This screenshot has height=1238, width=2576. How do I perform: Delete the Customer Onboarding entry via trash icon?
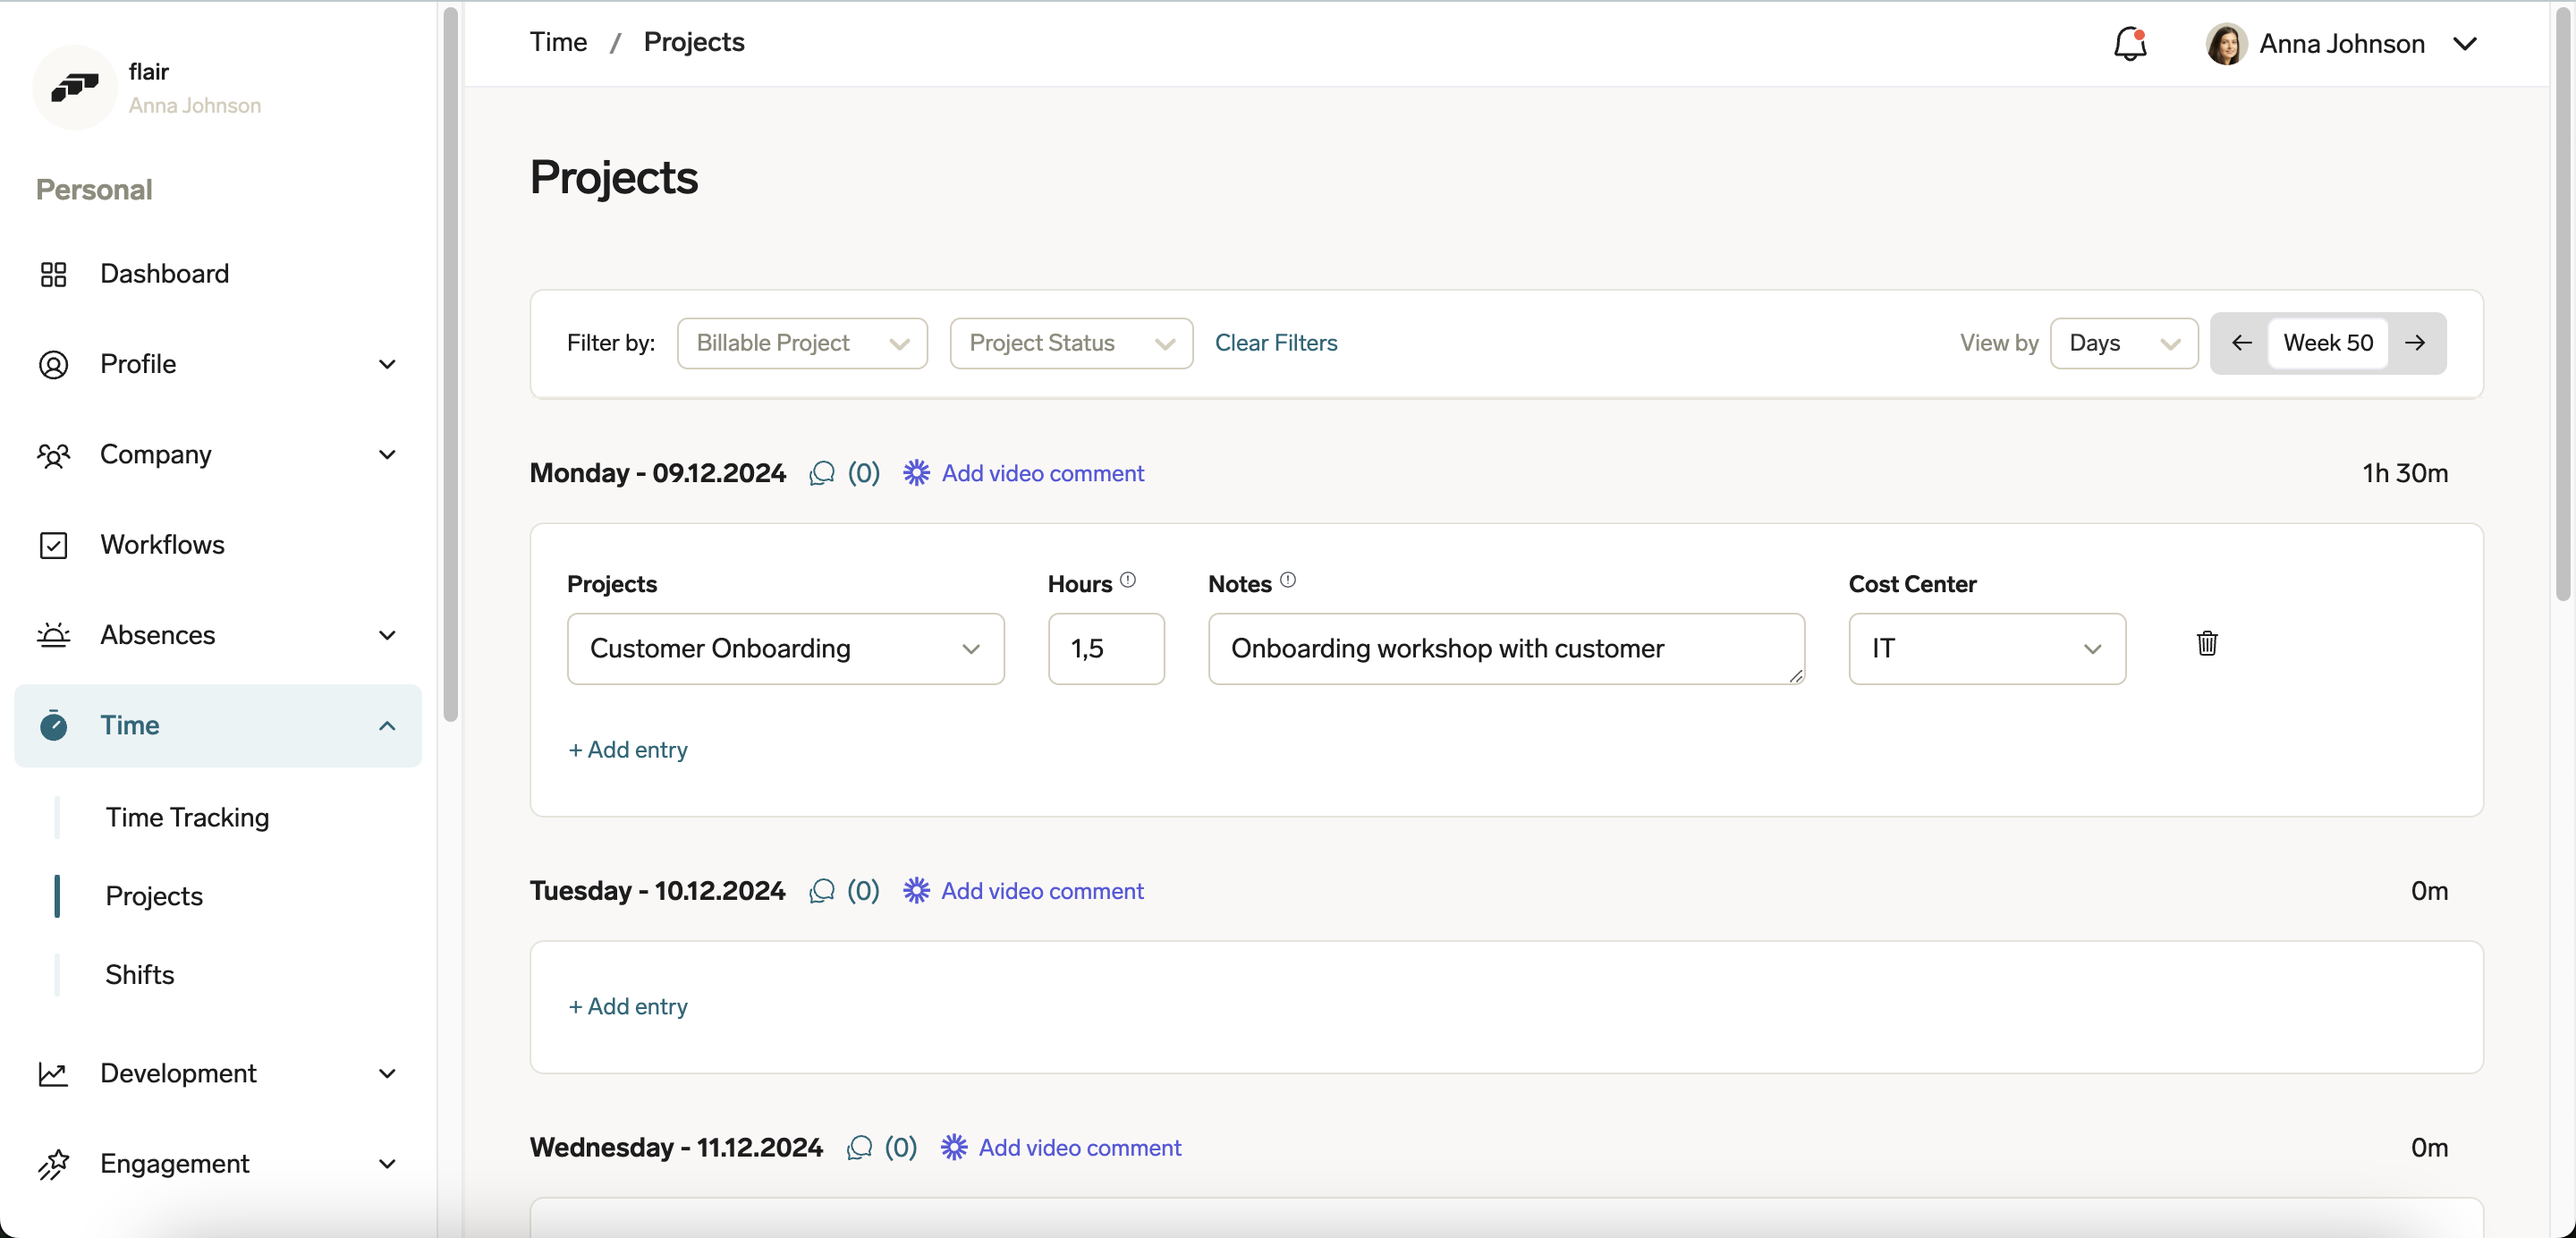click(2207, 643)
